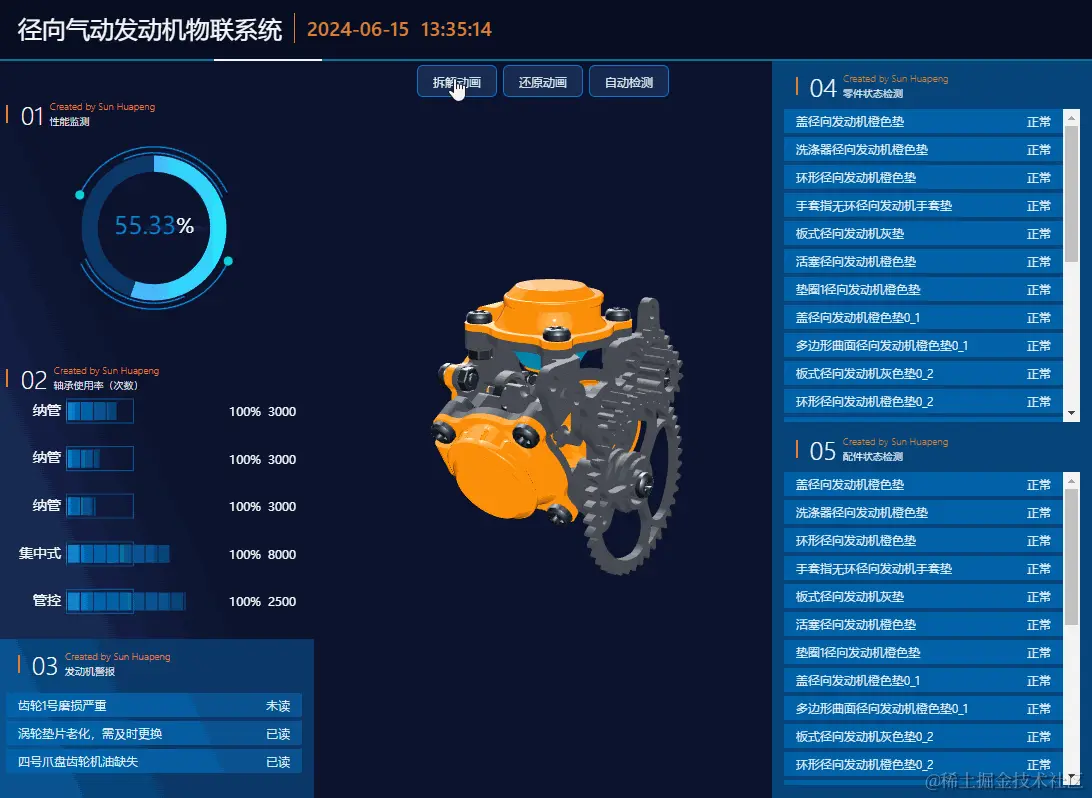Start 自动检测 auto detection

pyautogui.click(x=628, y=82)
